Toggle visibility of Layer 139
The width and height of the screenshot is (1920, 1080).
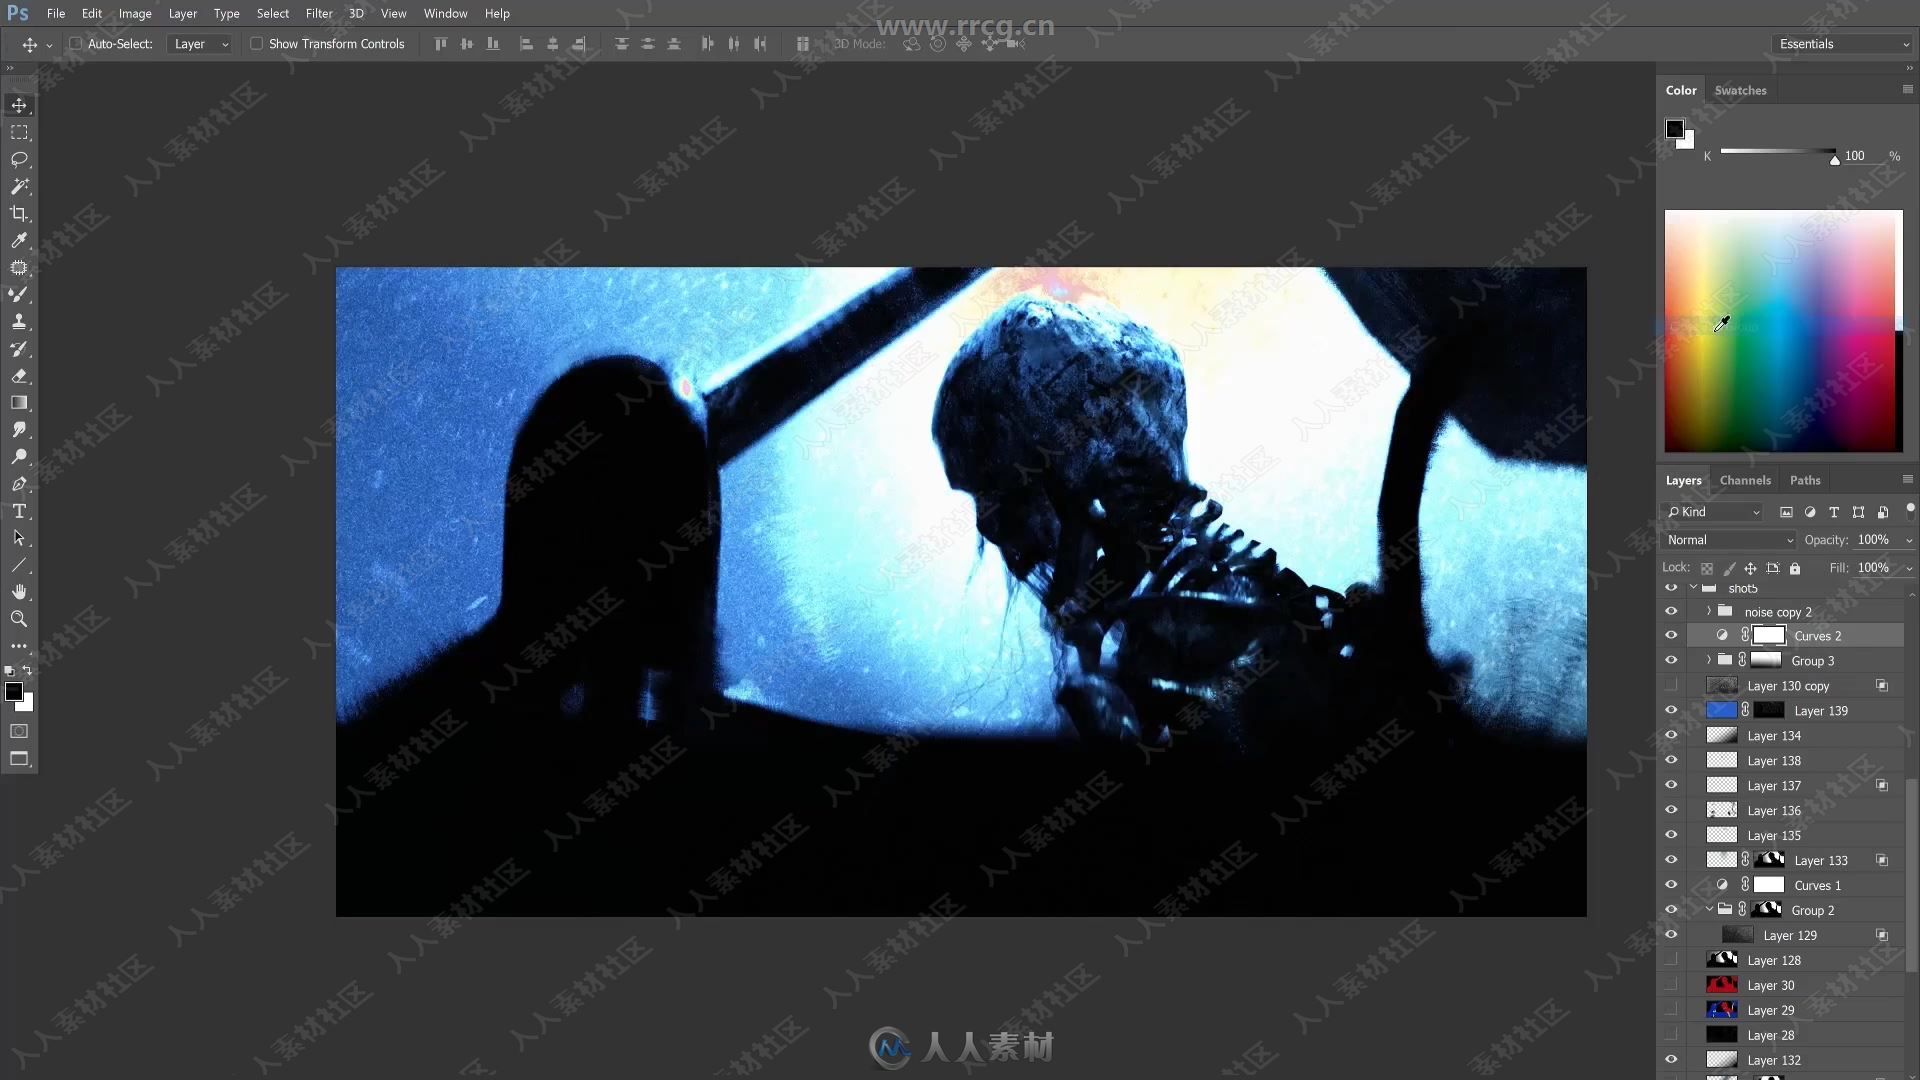(x=1672, y=709)
